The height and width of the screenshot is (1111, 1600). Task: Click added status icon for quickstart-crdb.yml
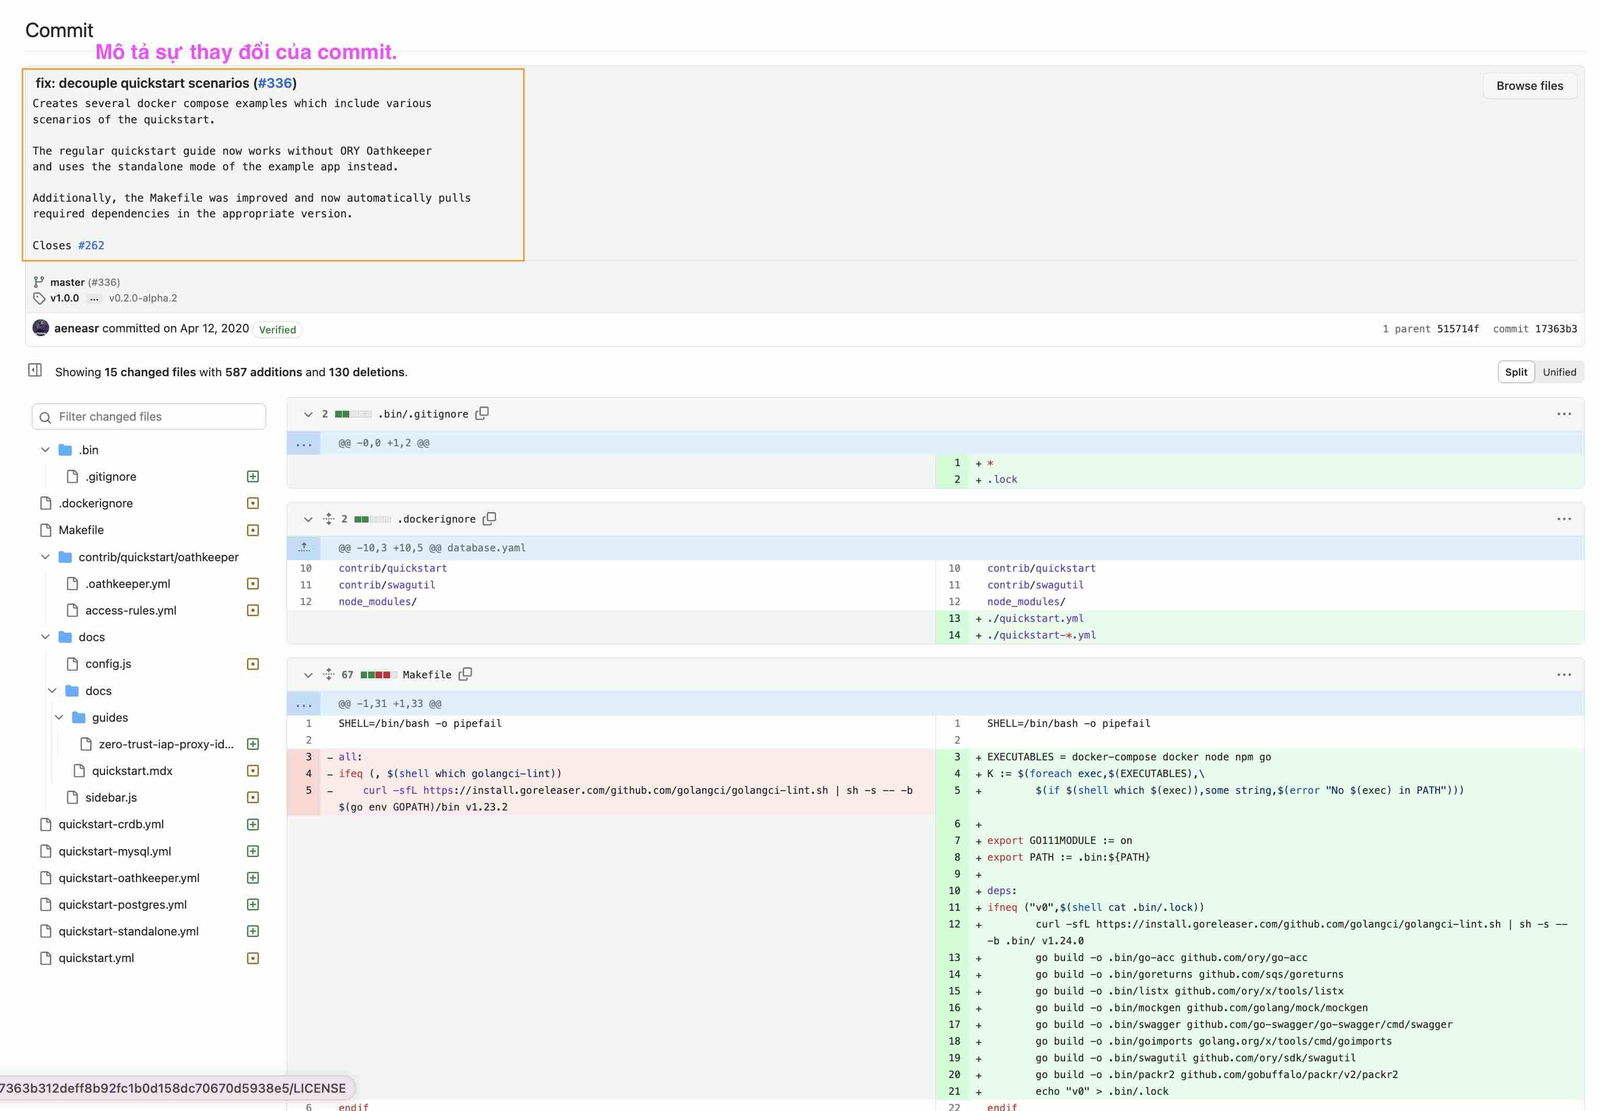pos(253,825)
